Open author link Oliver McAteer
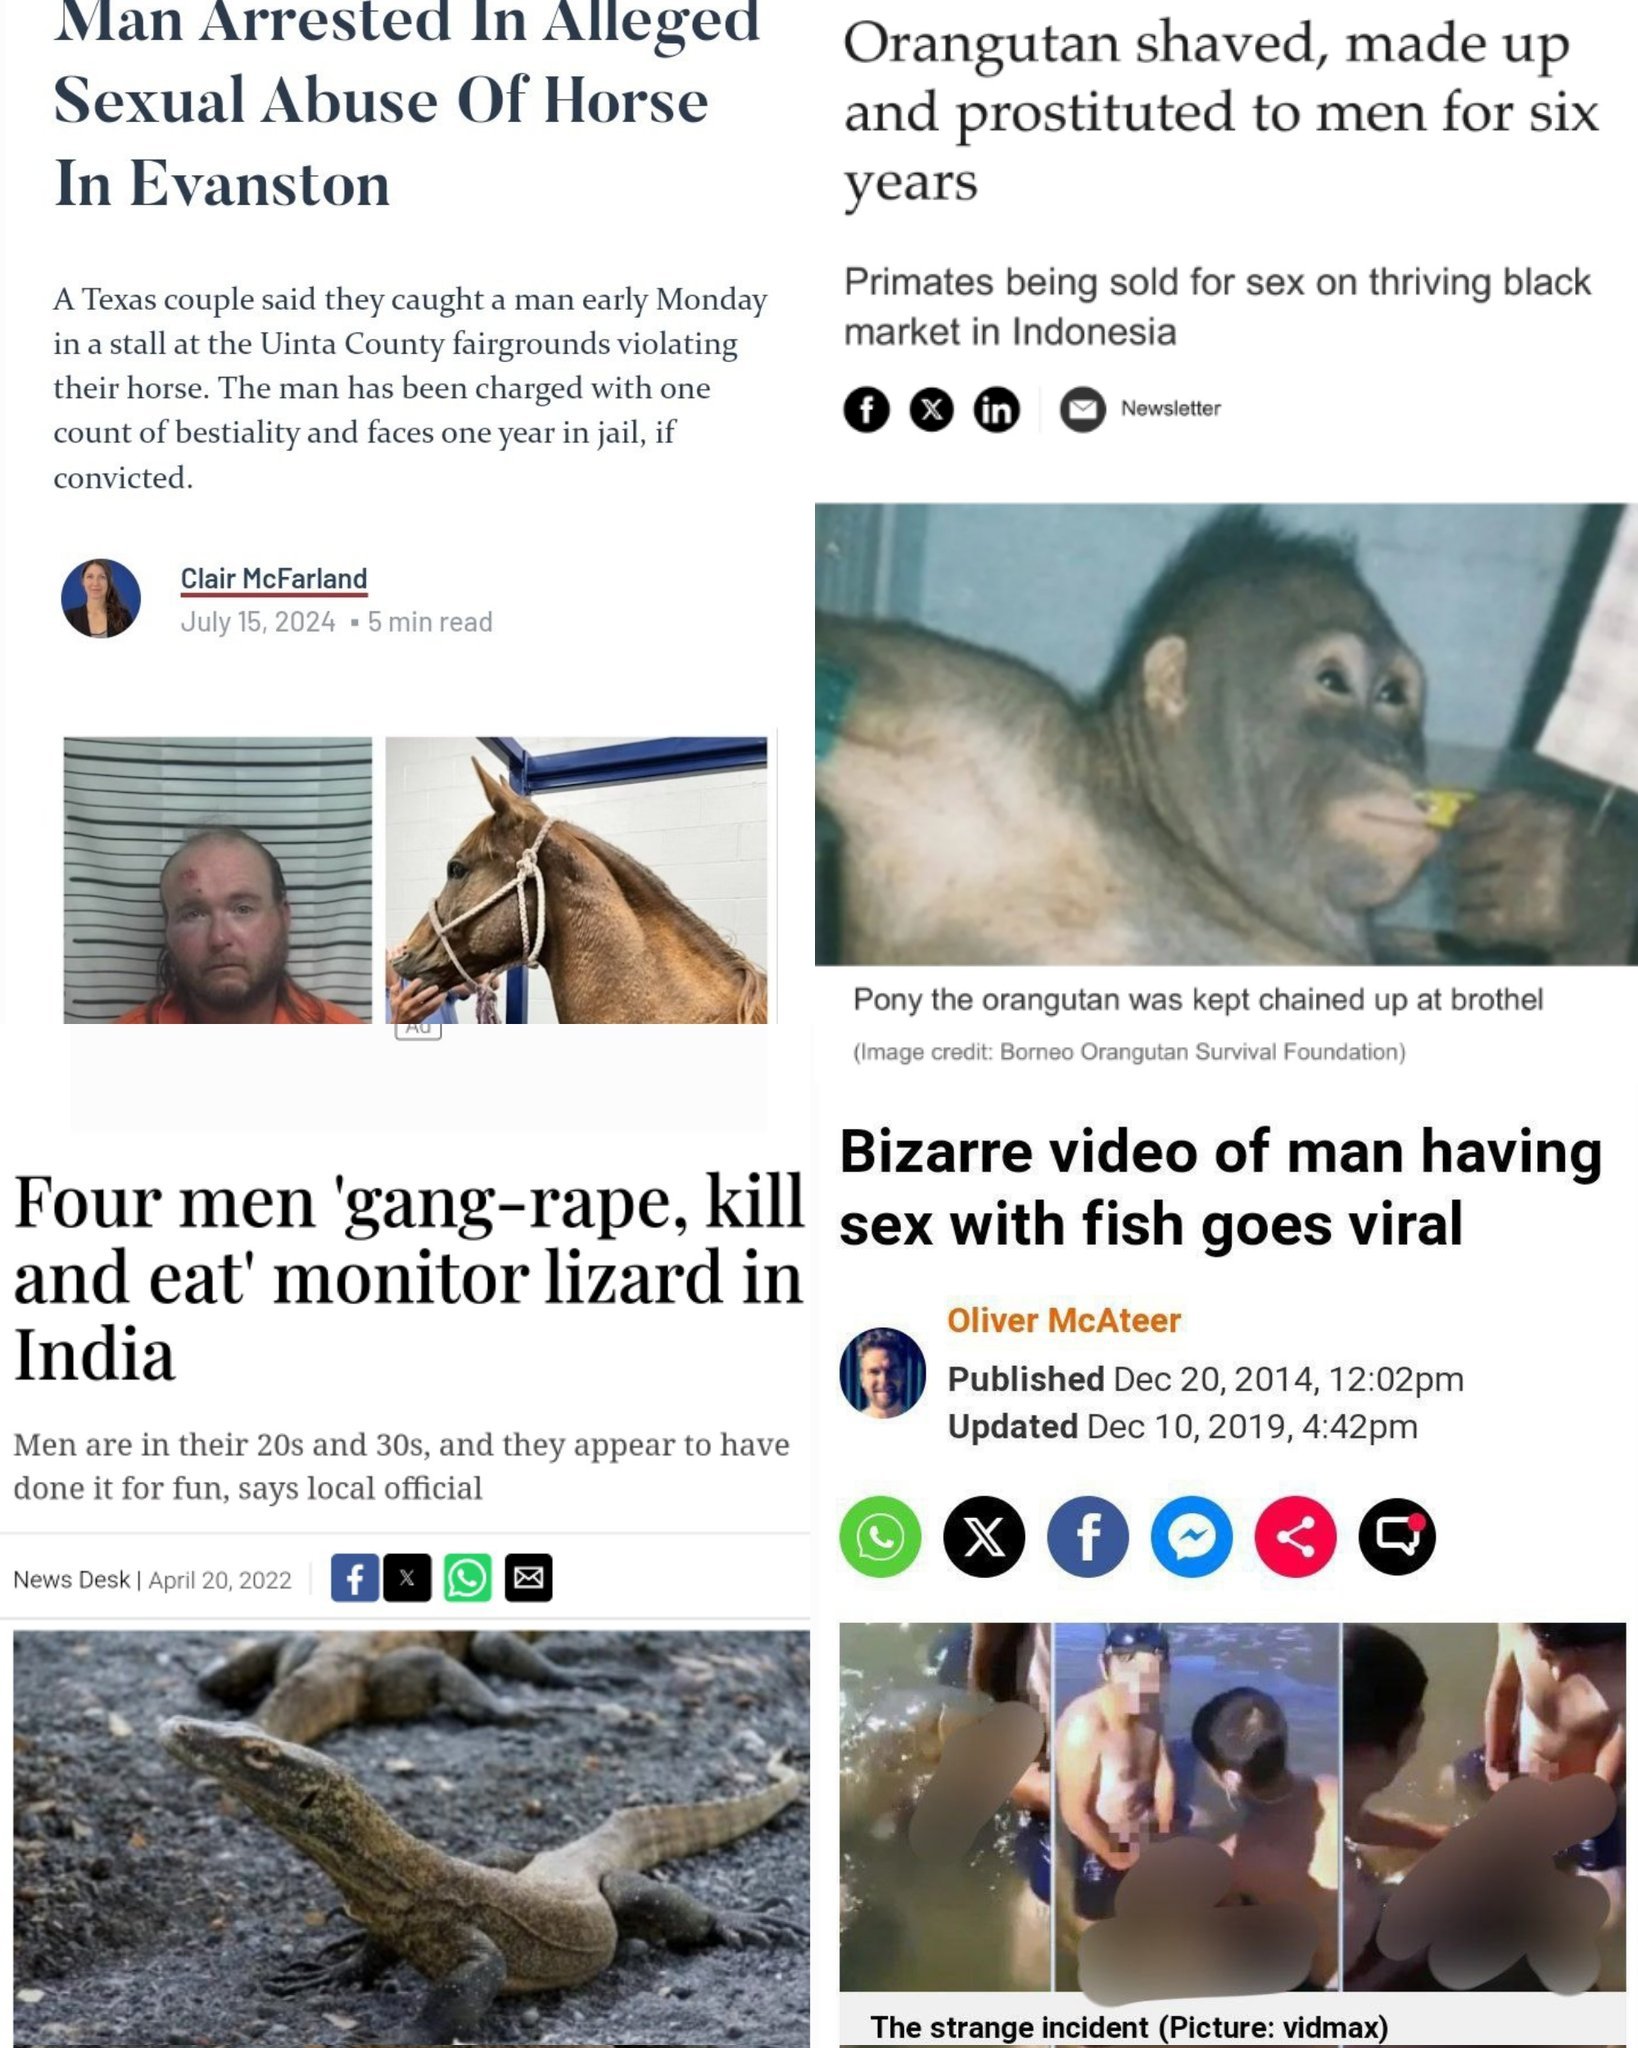Image resolution: width=1638 pixels, height=2048 pixels. 1064,1320
